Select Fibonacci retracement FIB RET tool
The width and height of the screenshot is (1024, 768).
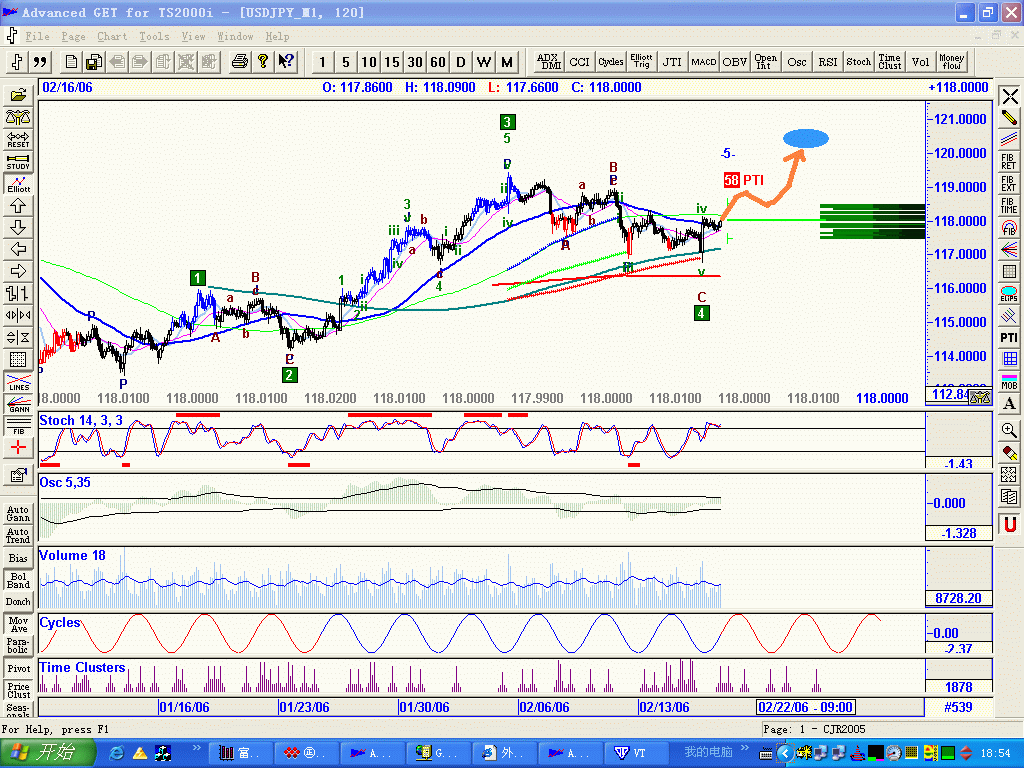[1009, 161]
